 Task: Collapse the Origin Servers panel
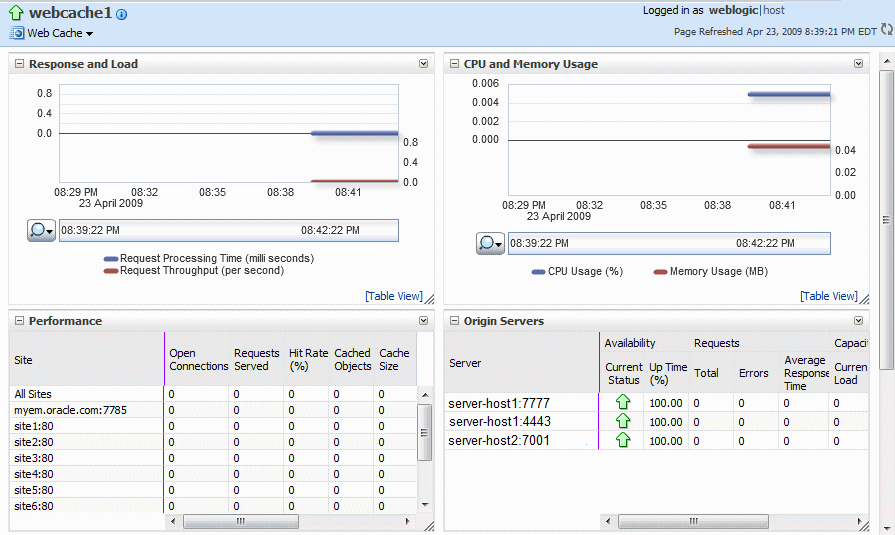(x=454, y=321)
